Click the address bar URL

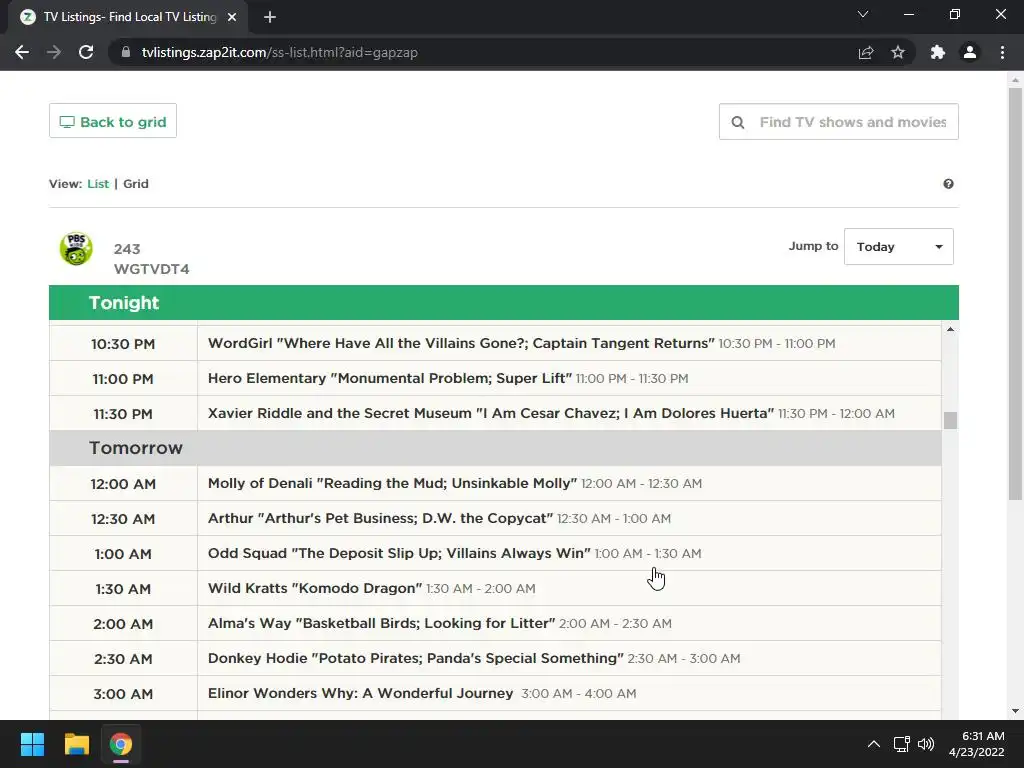point(280,52)
